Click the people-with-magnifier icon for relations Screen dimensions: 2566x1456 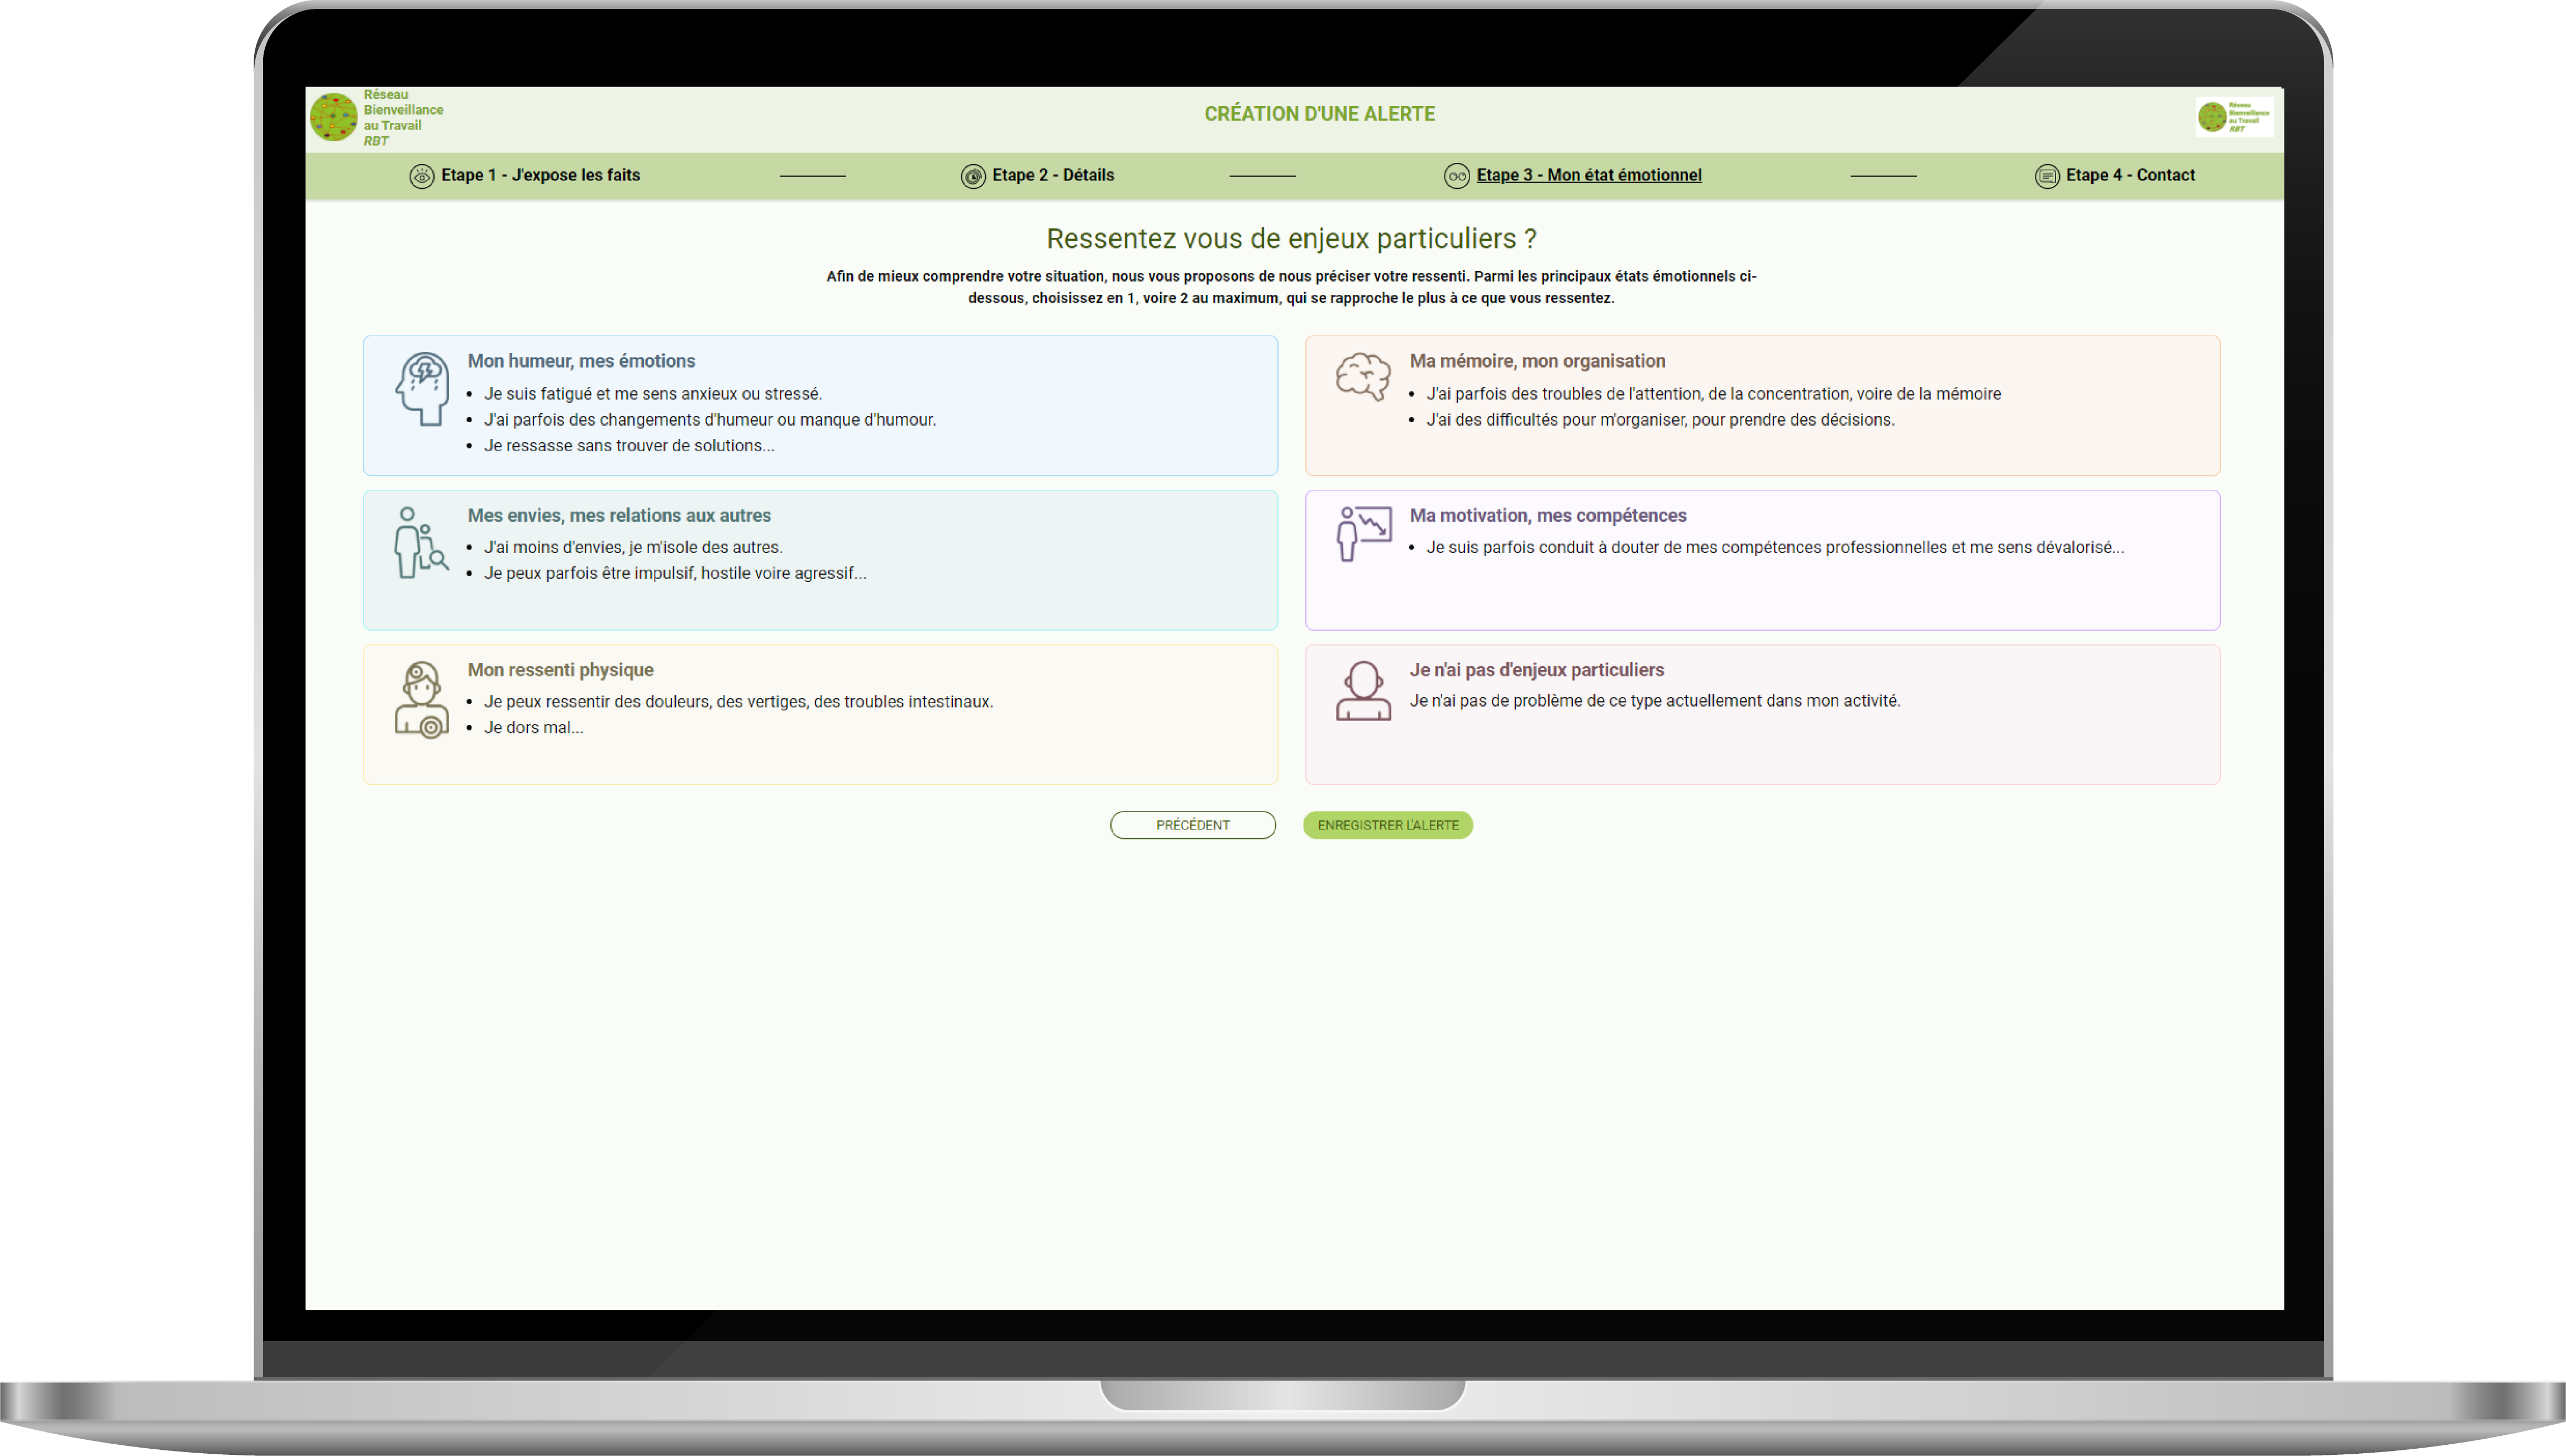pos(421,543)
